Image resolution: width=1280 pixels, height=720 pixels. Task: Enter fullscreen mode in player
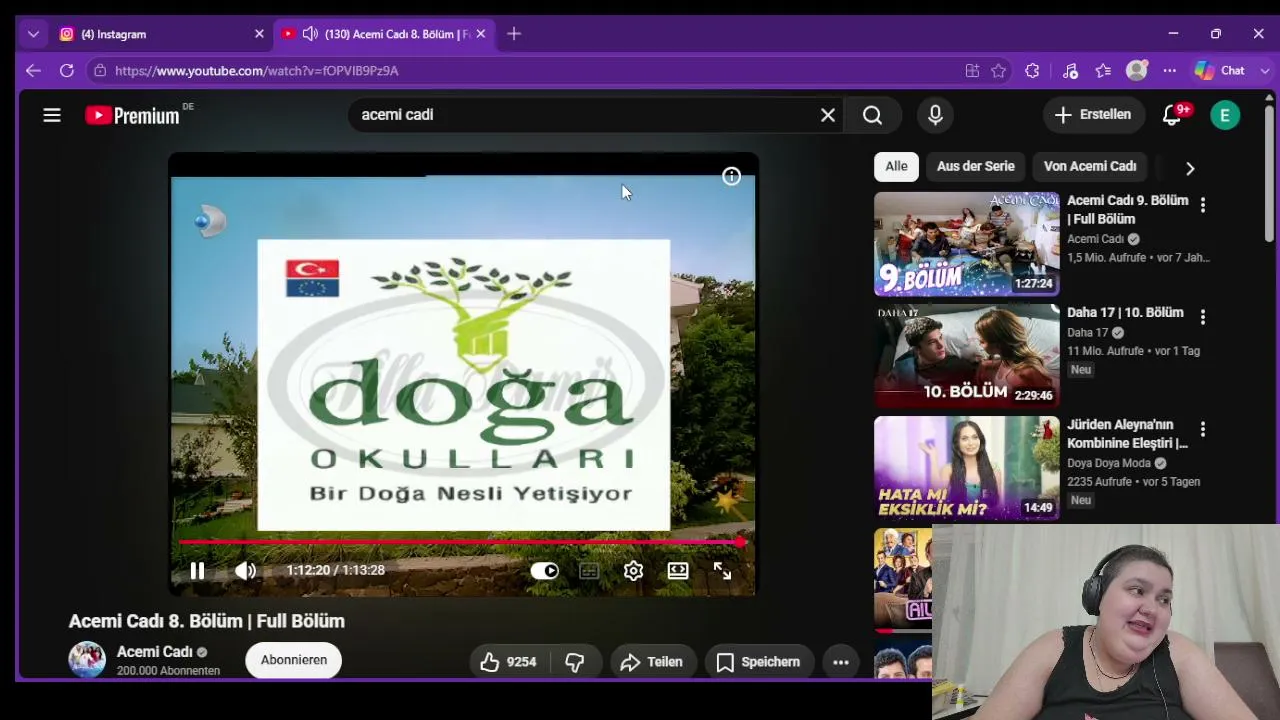[x=722, y=571]
